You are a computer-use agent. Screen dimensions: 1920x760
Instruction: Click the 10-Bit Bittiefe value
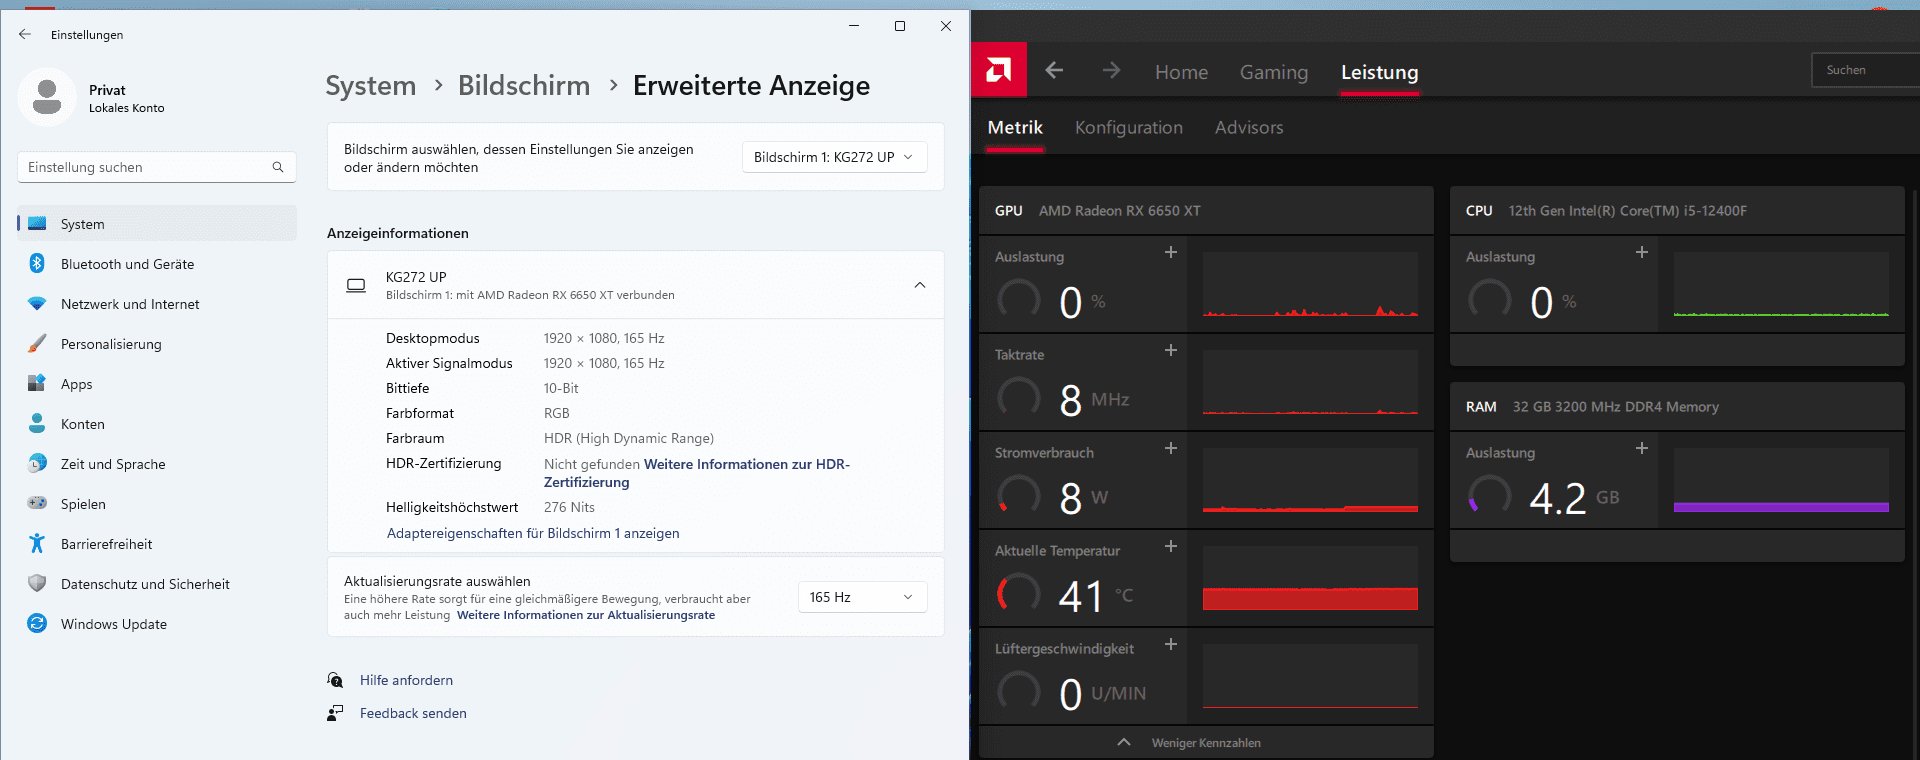click(561, 388)
